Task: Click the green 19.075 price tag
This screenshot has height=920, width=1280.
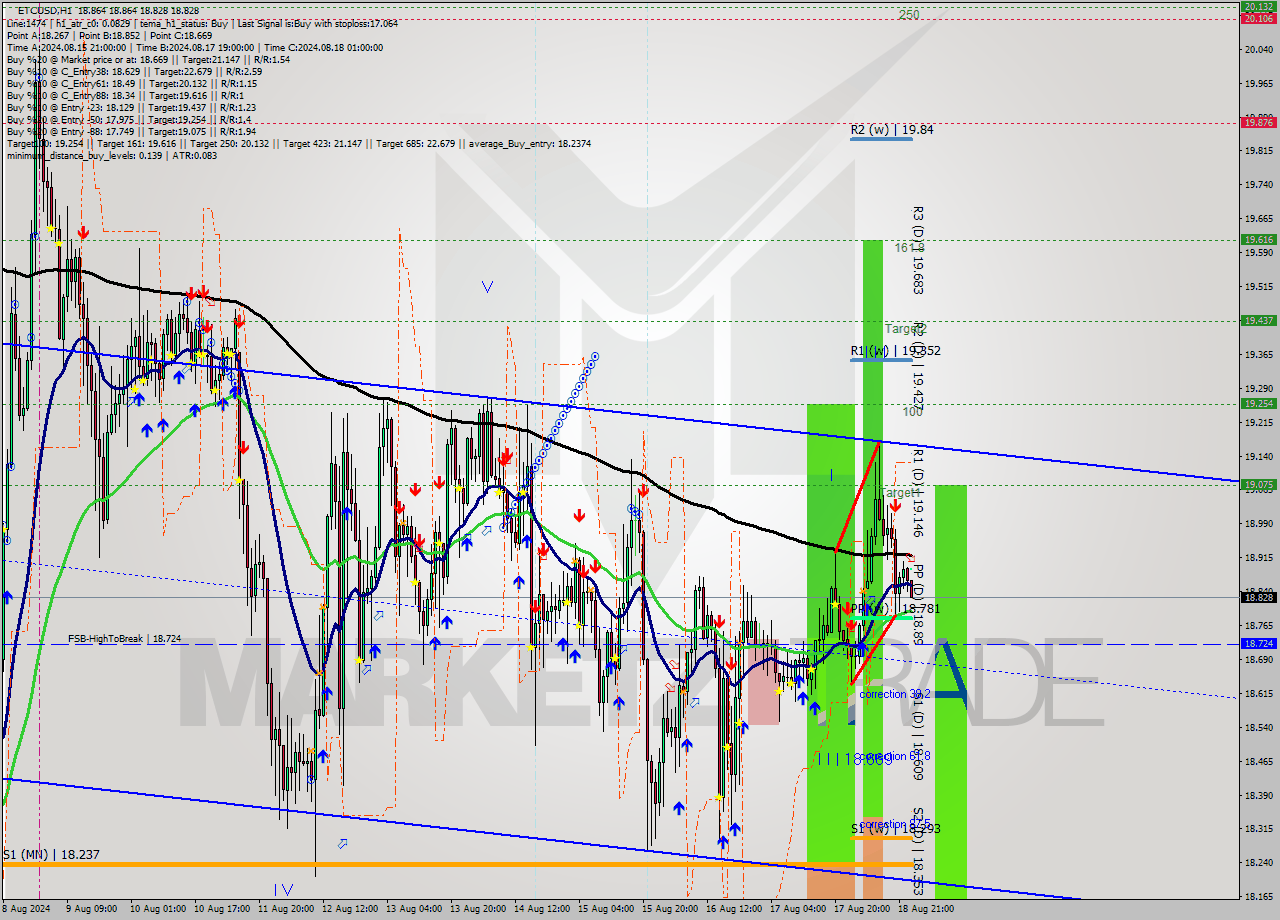Action: coord(1257,485)
